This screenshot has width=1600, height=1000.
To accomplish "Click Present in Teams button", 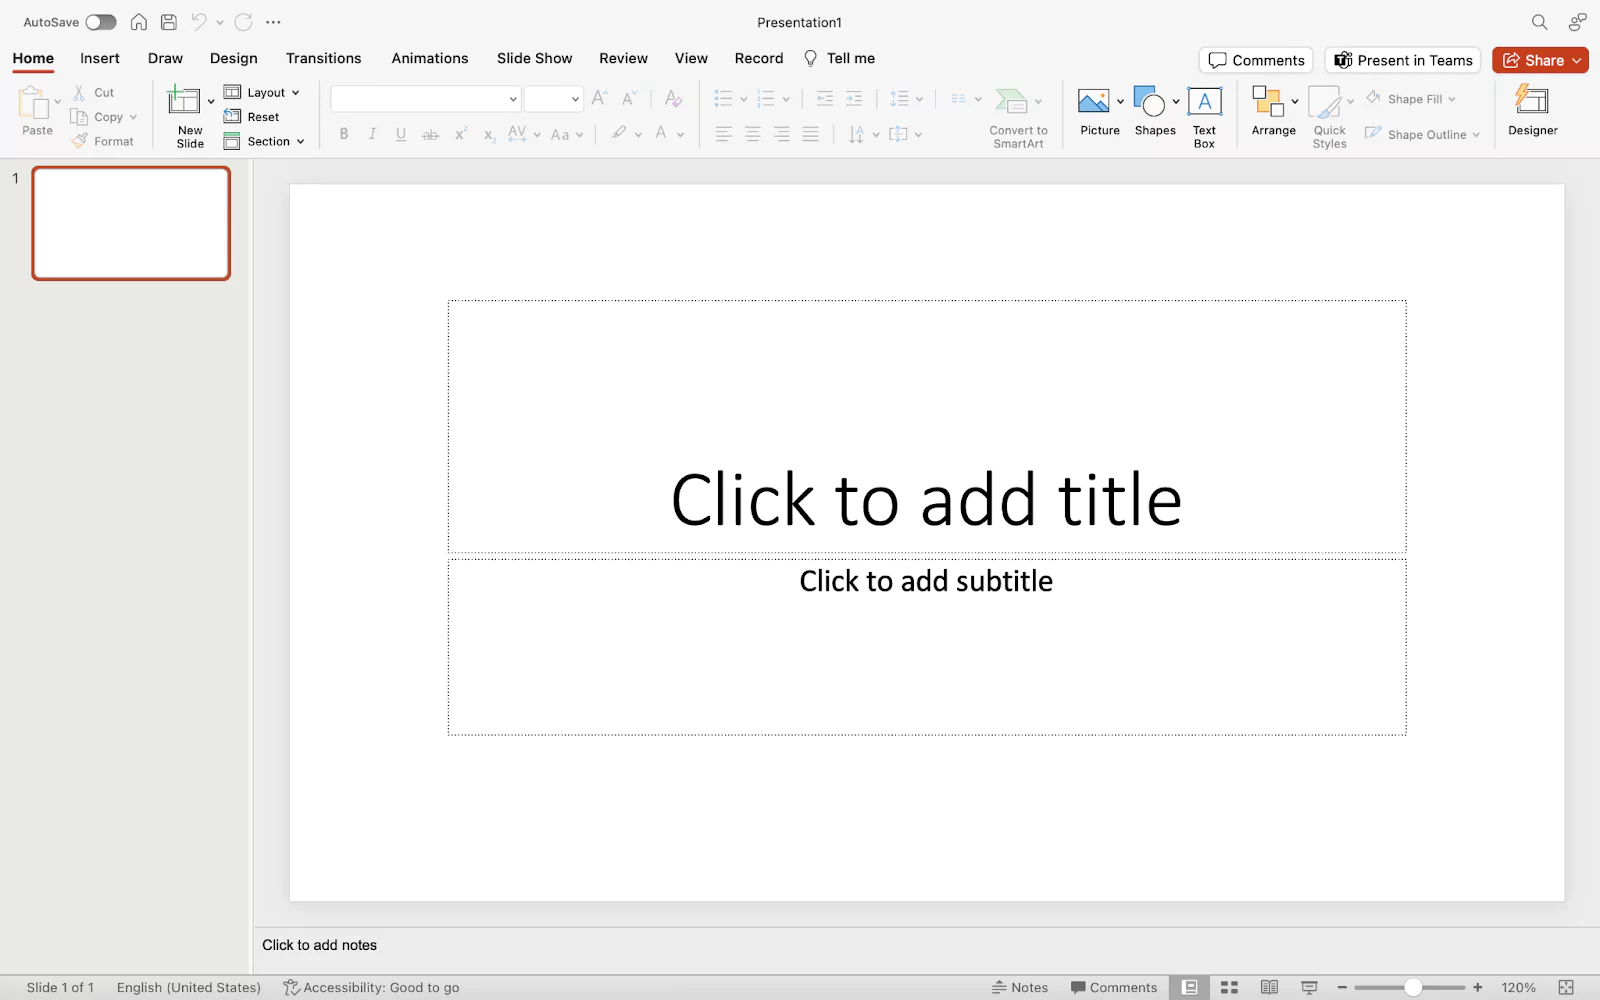I will 1403,60.
